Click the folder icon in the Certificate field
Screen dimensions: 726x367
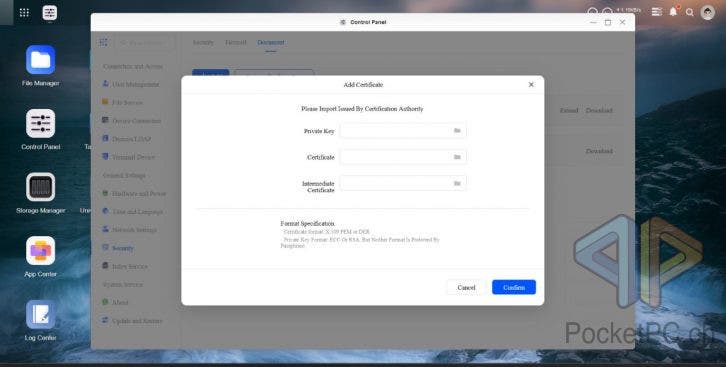point(457,157)
